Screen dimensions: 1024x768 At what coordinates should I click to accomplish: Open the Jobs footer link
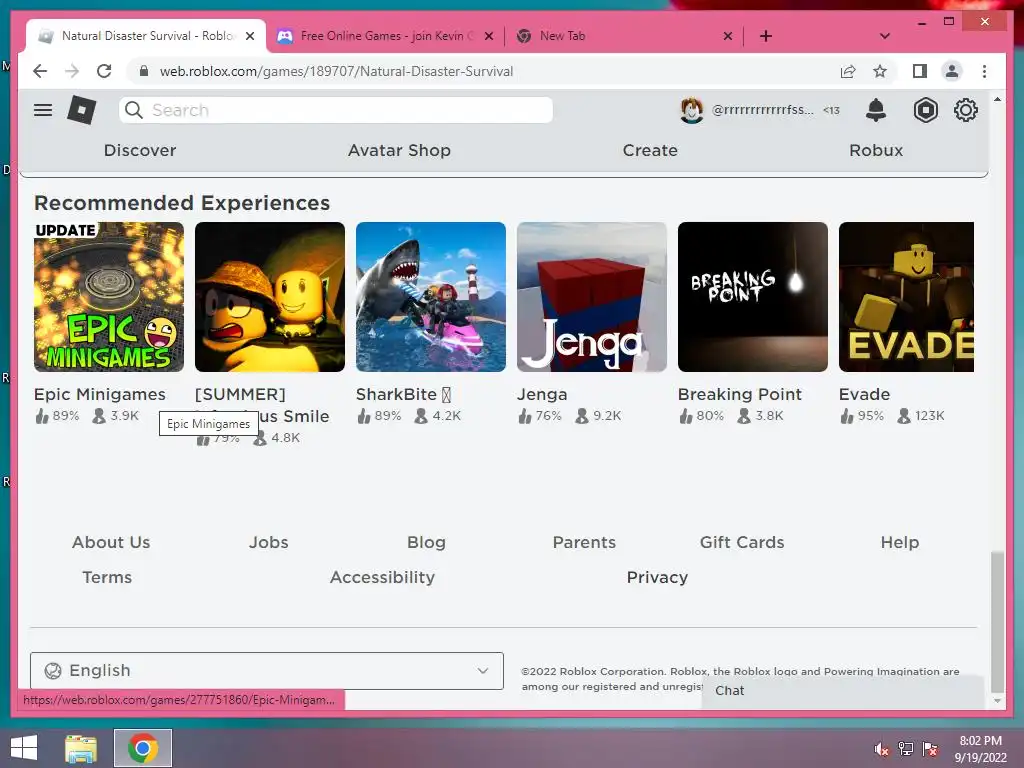[x=268, y=542]
